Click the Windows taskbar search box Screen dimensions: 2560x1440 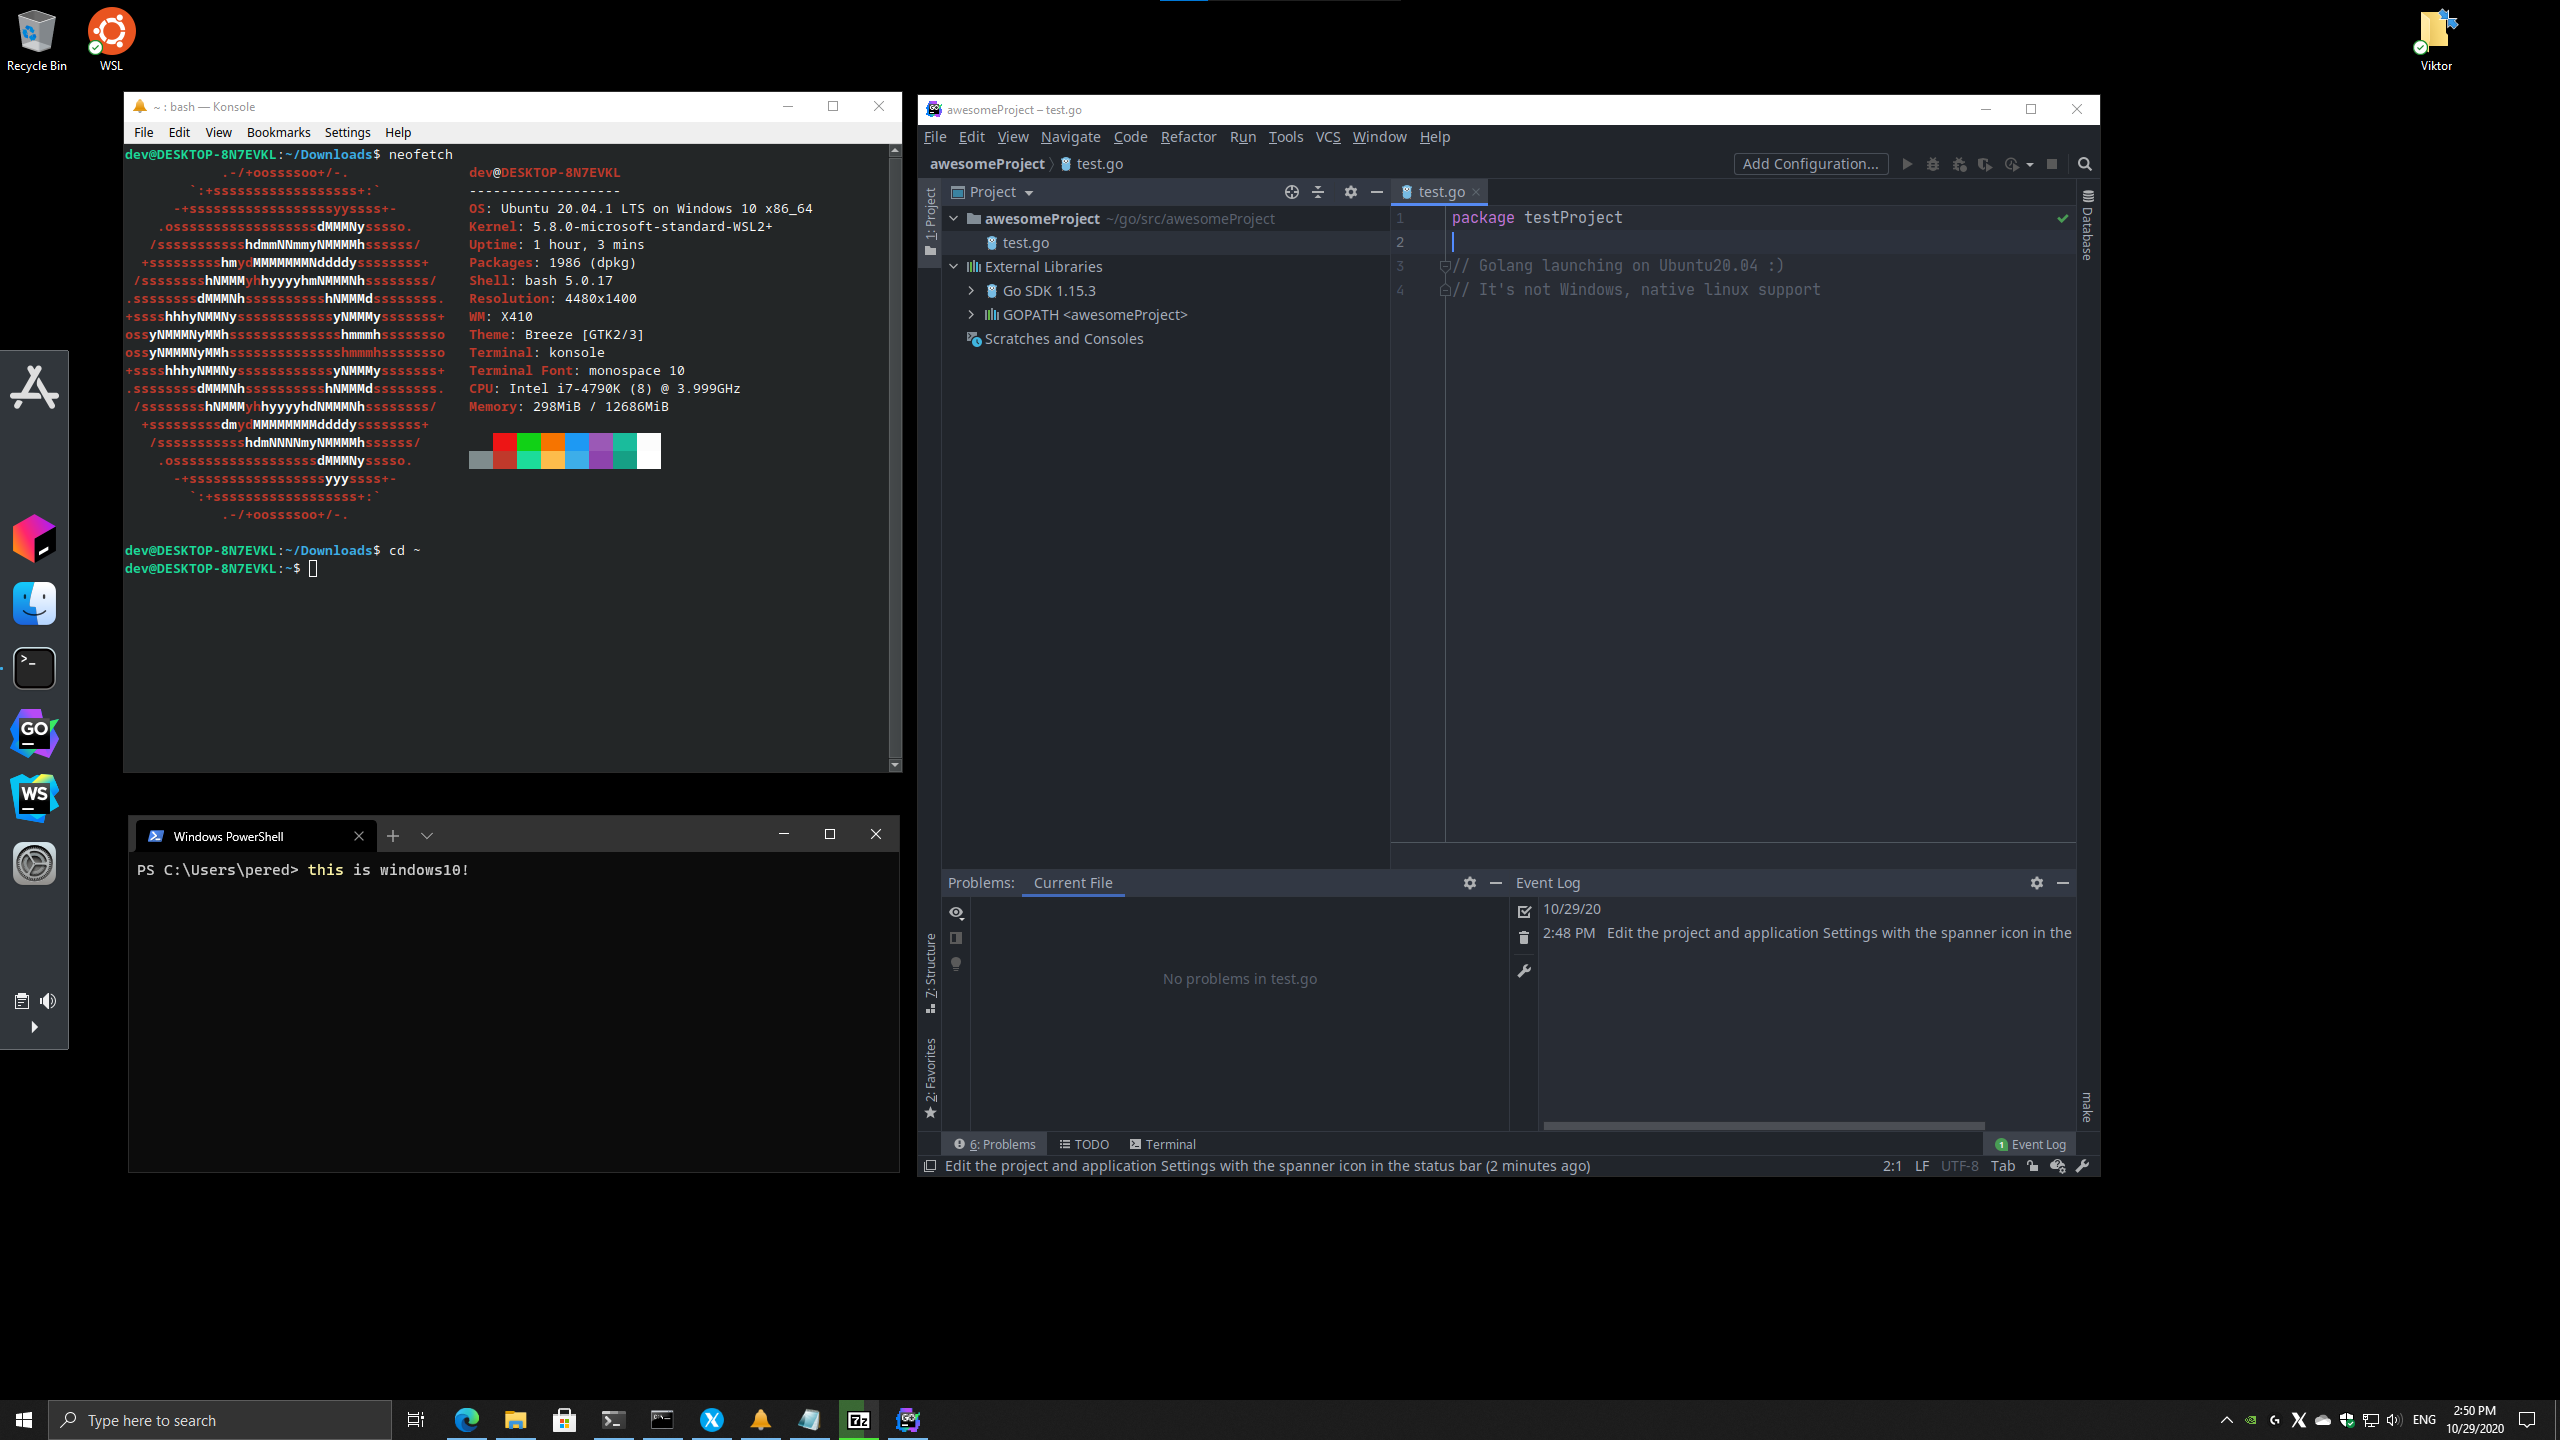220,1420
